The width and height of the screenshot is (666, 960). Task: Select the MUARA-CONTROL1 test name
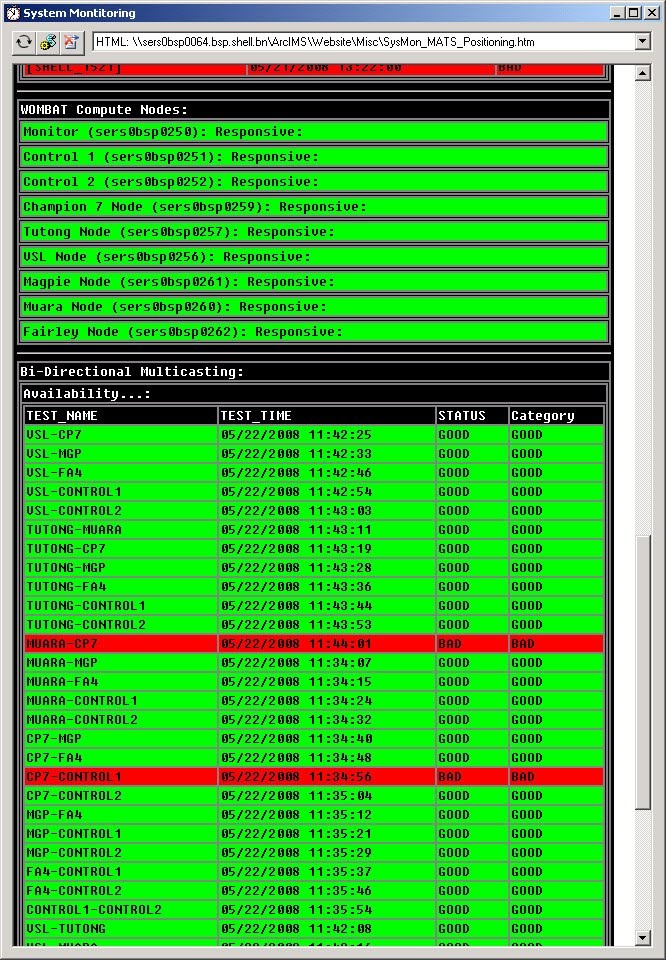tap(82, 700)
